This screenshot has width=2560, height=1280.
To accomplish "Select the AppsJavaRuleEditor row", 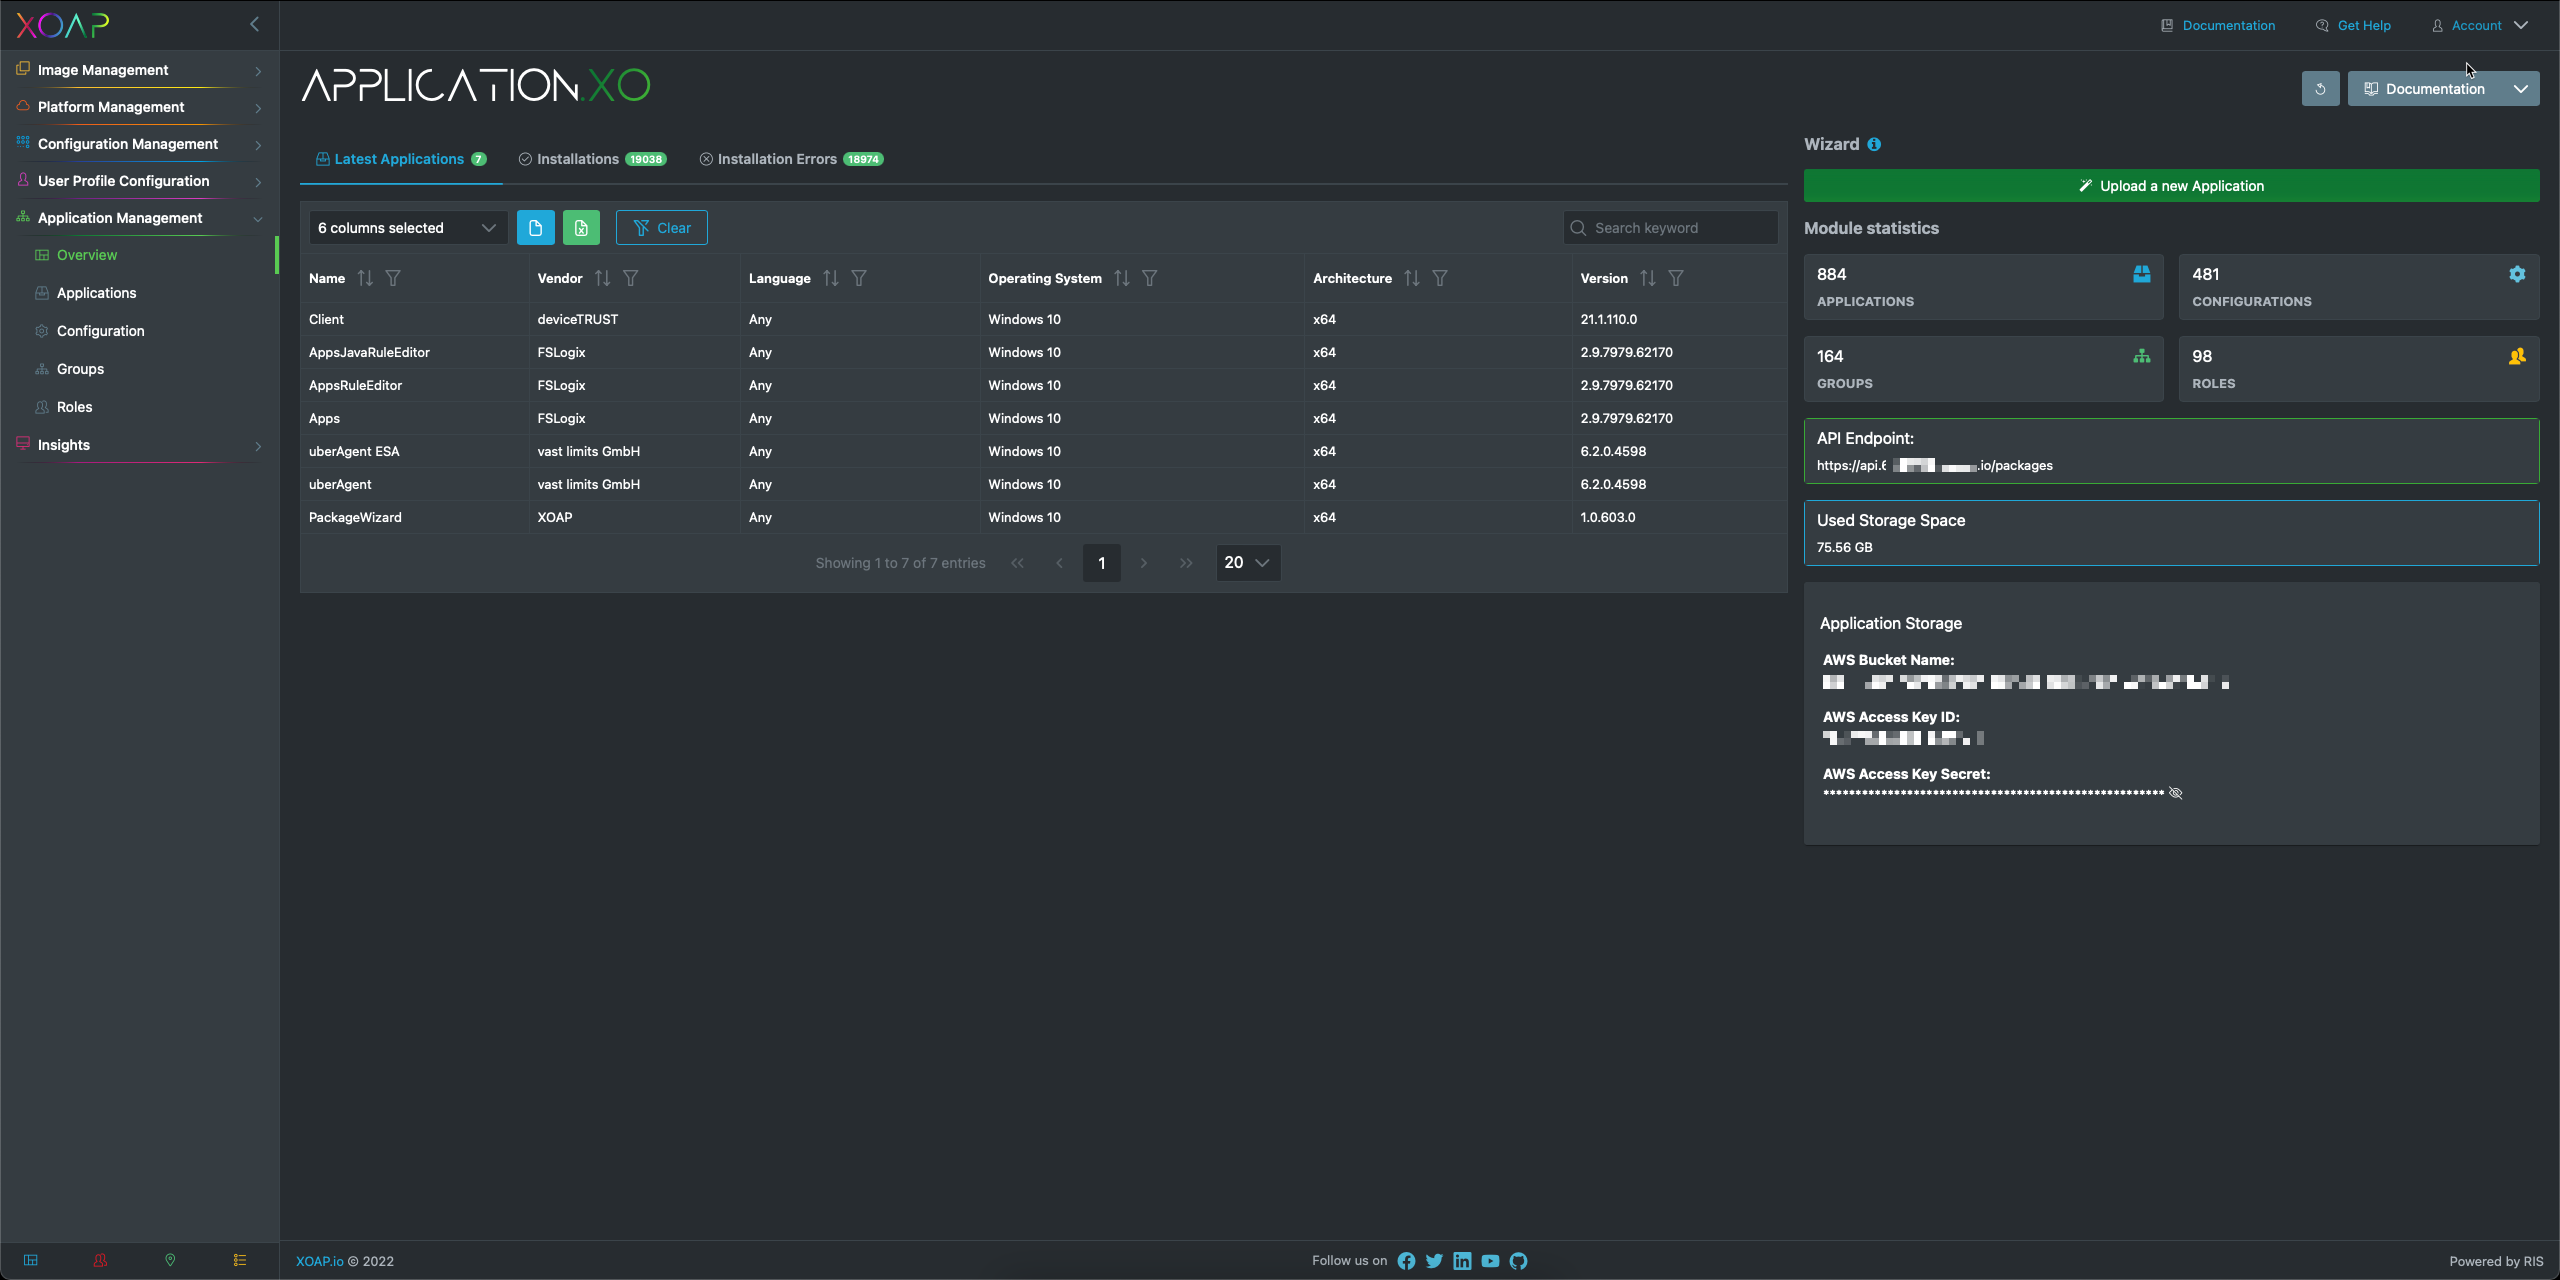I will [x=1043, y=352].
